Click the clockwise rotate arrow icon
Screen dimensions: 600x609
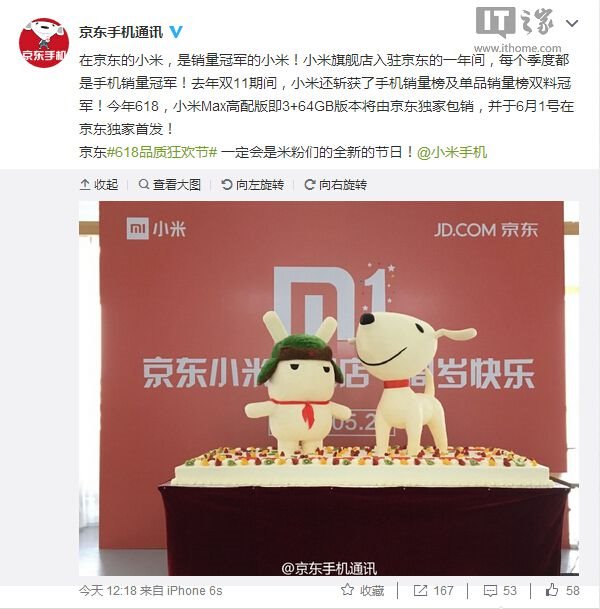coord(310,184)
